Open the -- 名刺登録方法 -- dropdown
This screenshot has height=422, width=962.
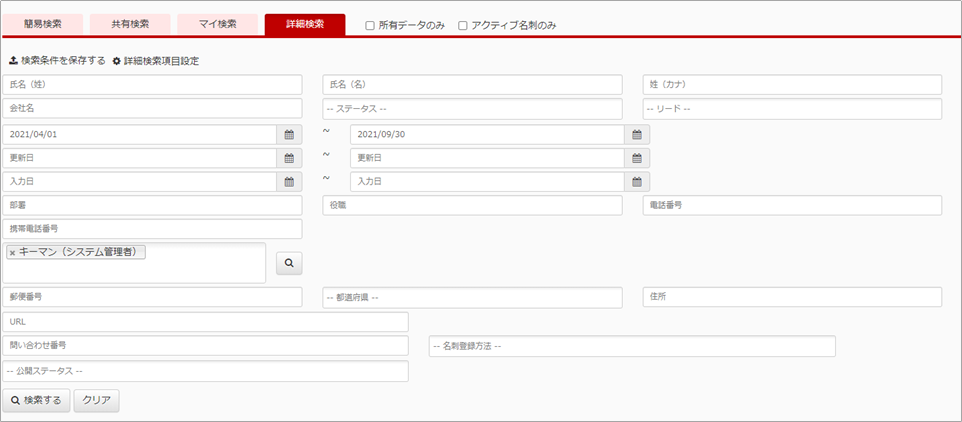click(632, 346)
